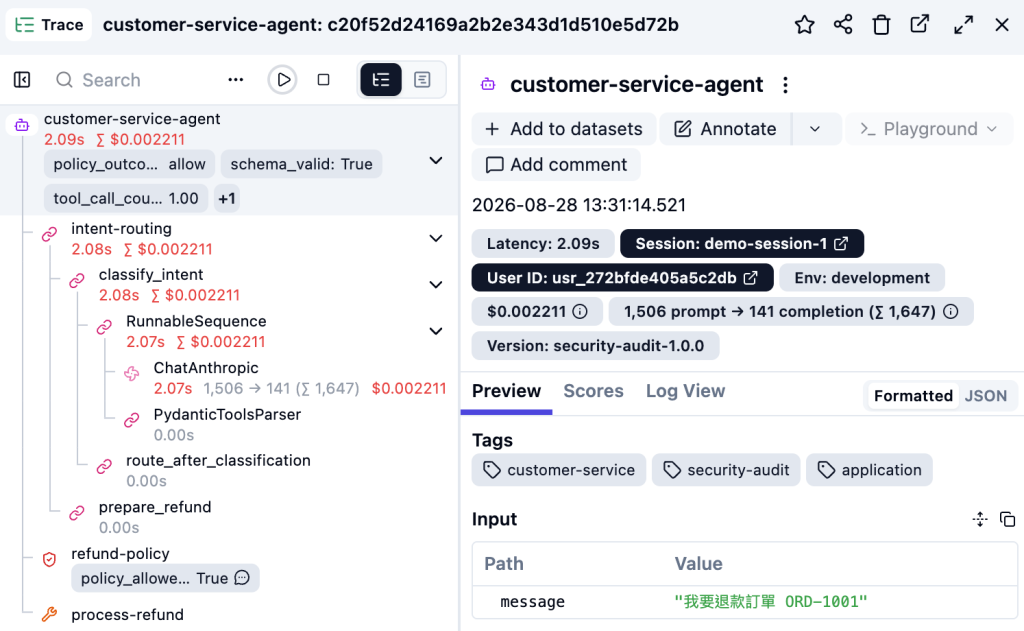The width and height of the screenshot is (1024, 631).
Task: Open the Playground dropdown
Action: click(x=929, y=129)
